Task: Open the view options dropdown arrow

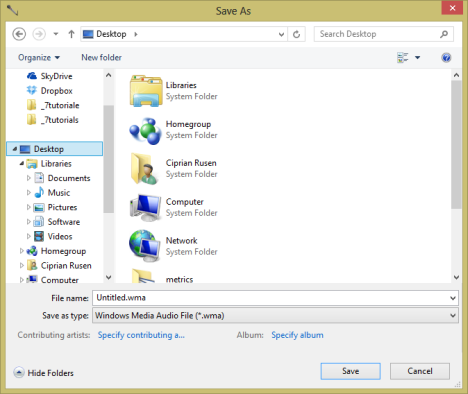Action: (417, 58)
